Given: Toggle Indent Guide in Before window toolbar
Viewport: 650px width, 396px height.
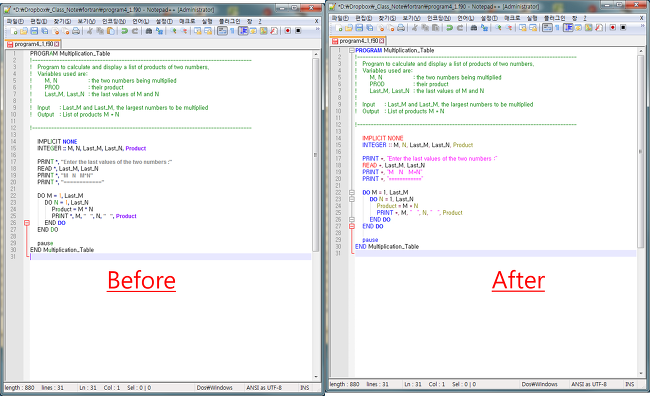Looking at the screenshot, I should pos(243,31).
